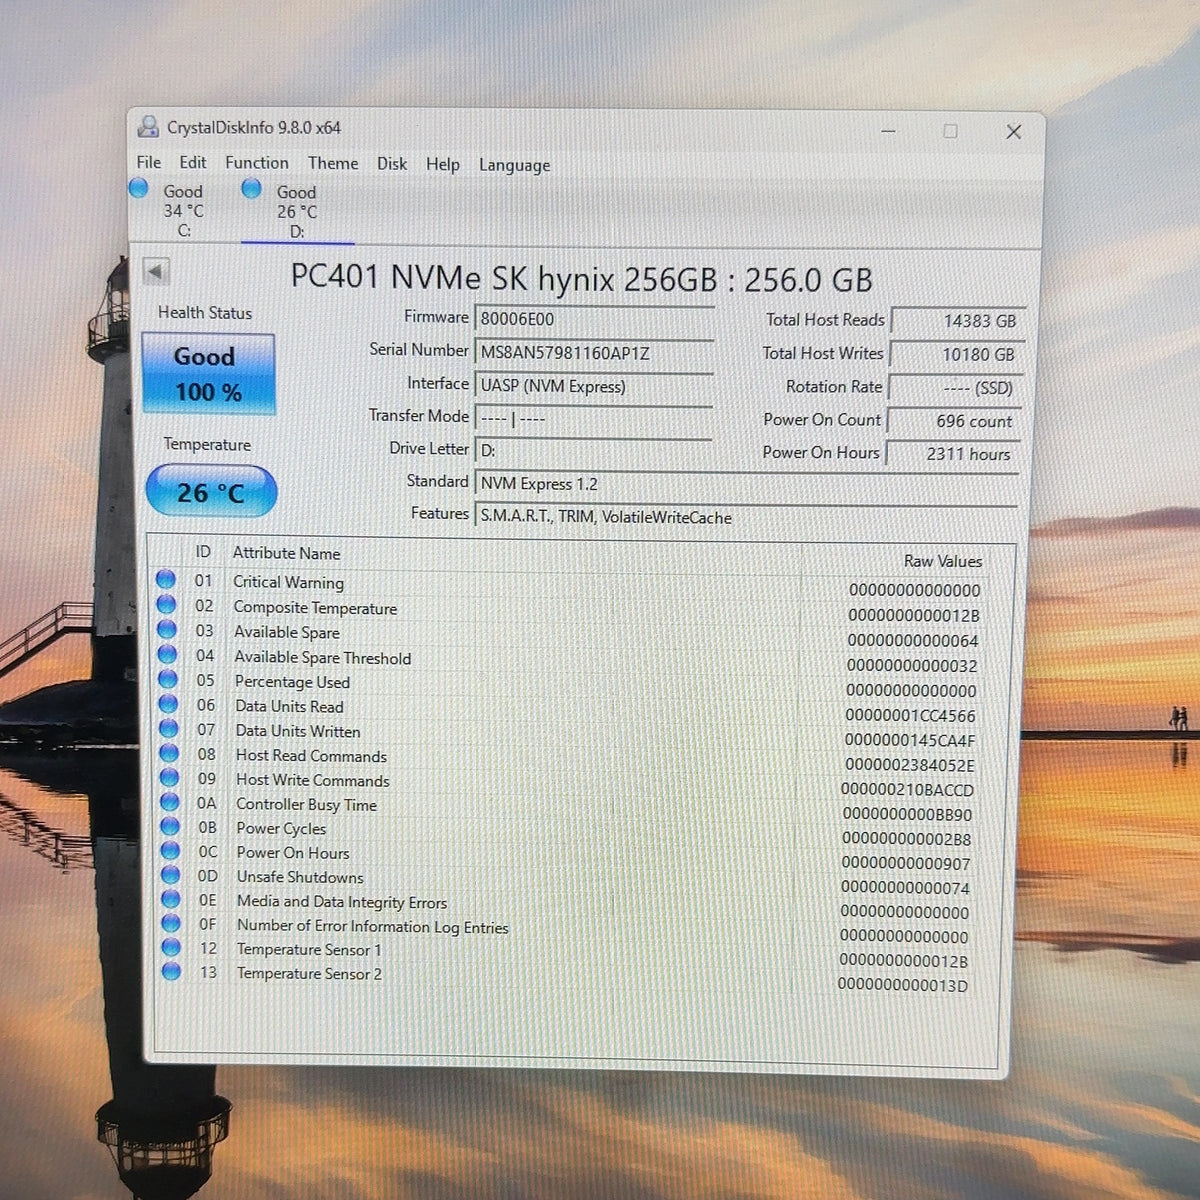The image size is (1200, 1200).
Task: Click the Rotation Rate value ---- (SSD)
Action: (954, 388)
